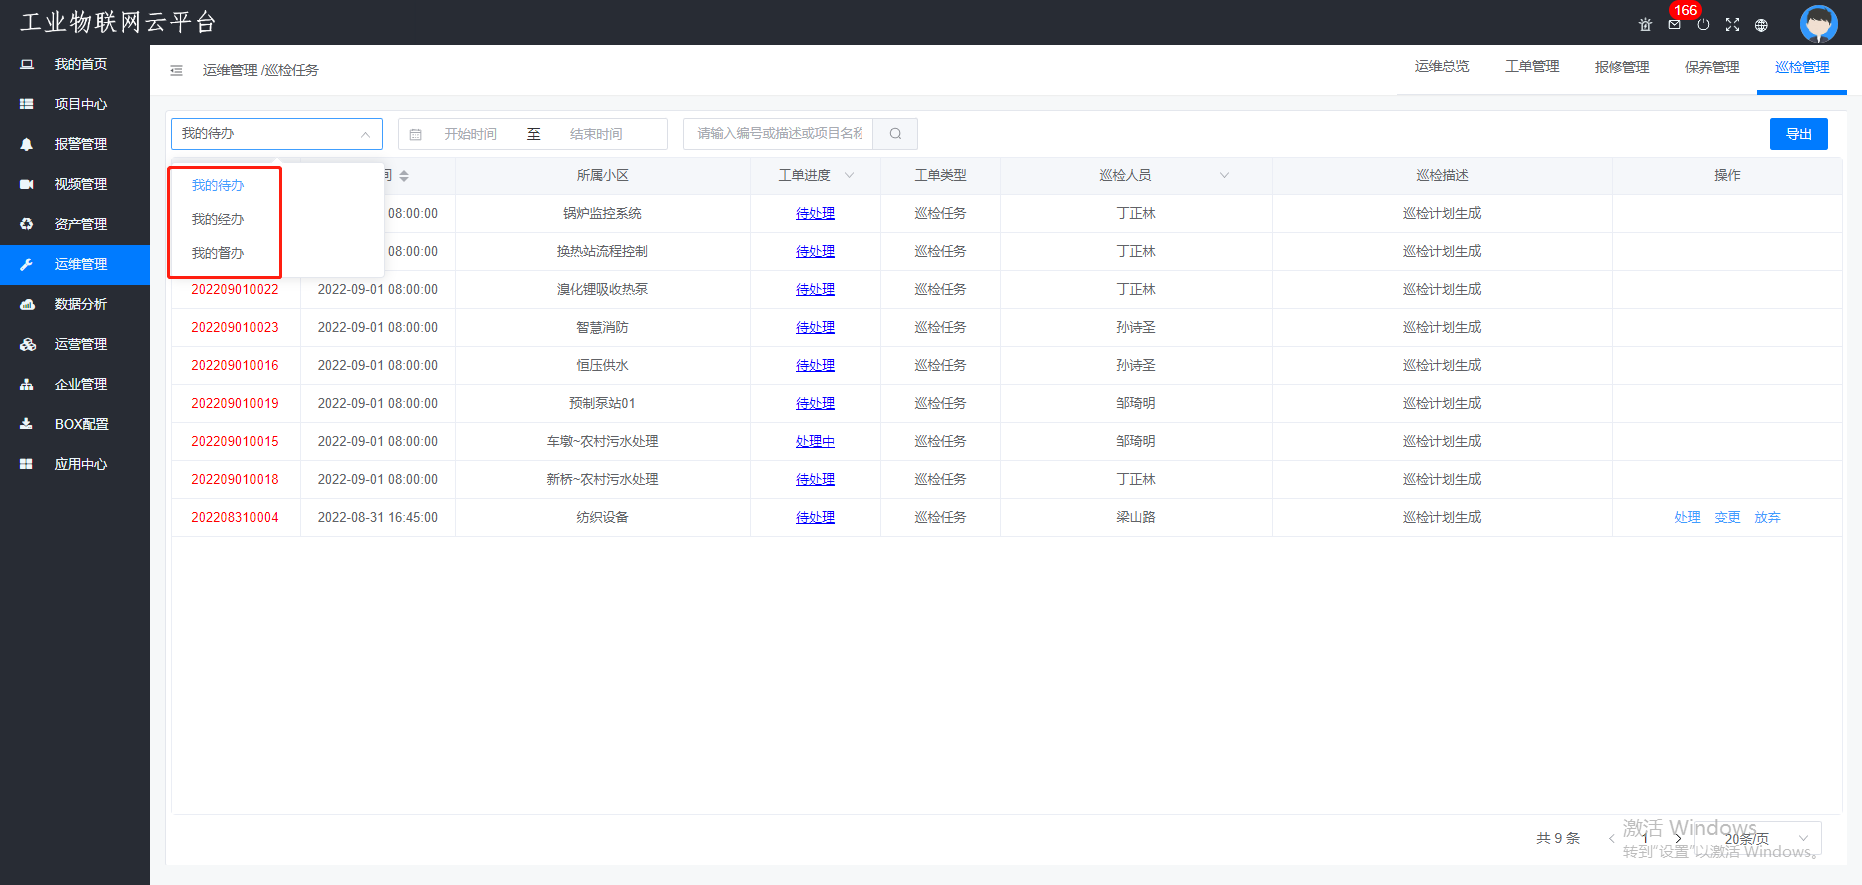
Task: Collapse the 我的待办 filter dropdown
Action: point(277,134)
